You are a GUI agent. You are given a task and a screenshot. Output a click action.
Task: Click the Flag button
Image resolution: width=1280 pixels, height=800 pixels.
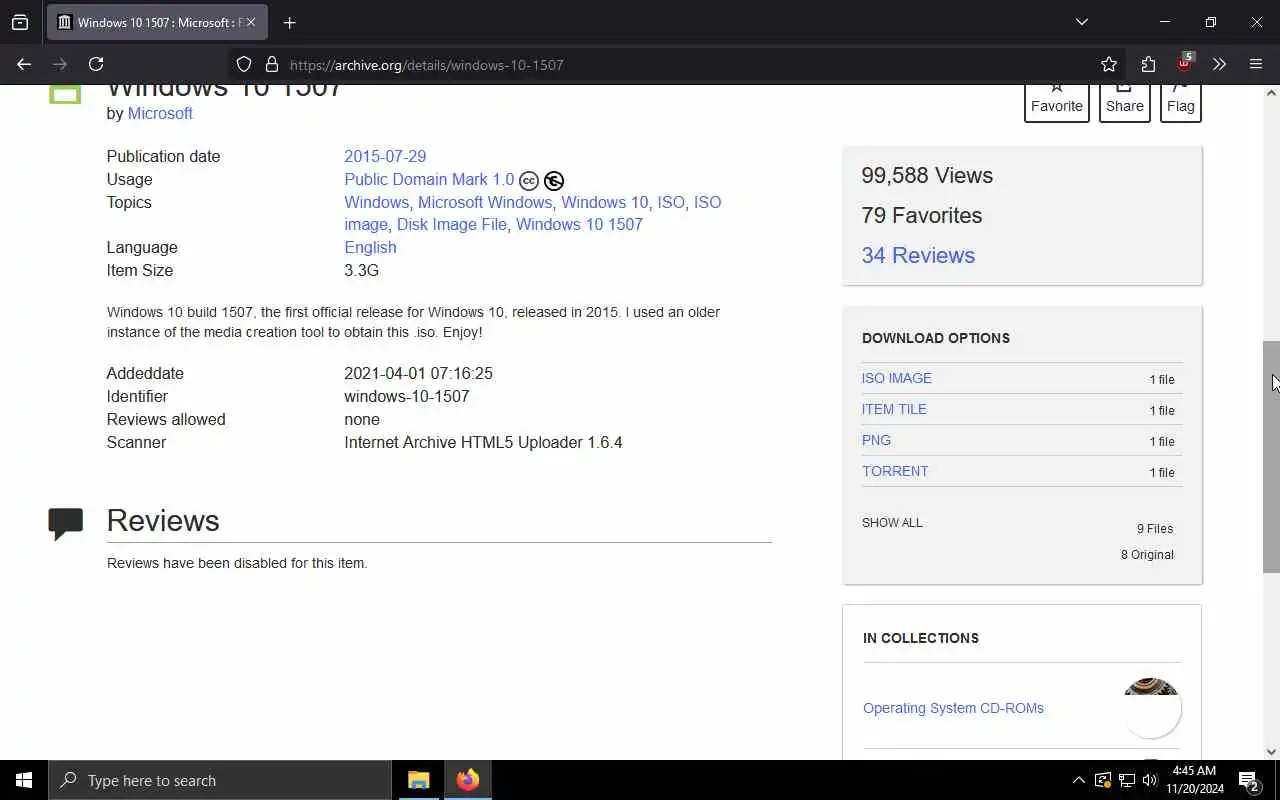(x=1180, y=102)
